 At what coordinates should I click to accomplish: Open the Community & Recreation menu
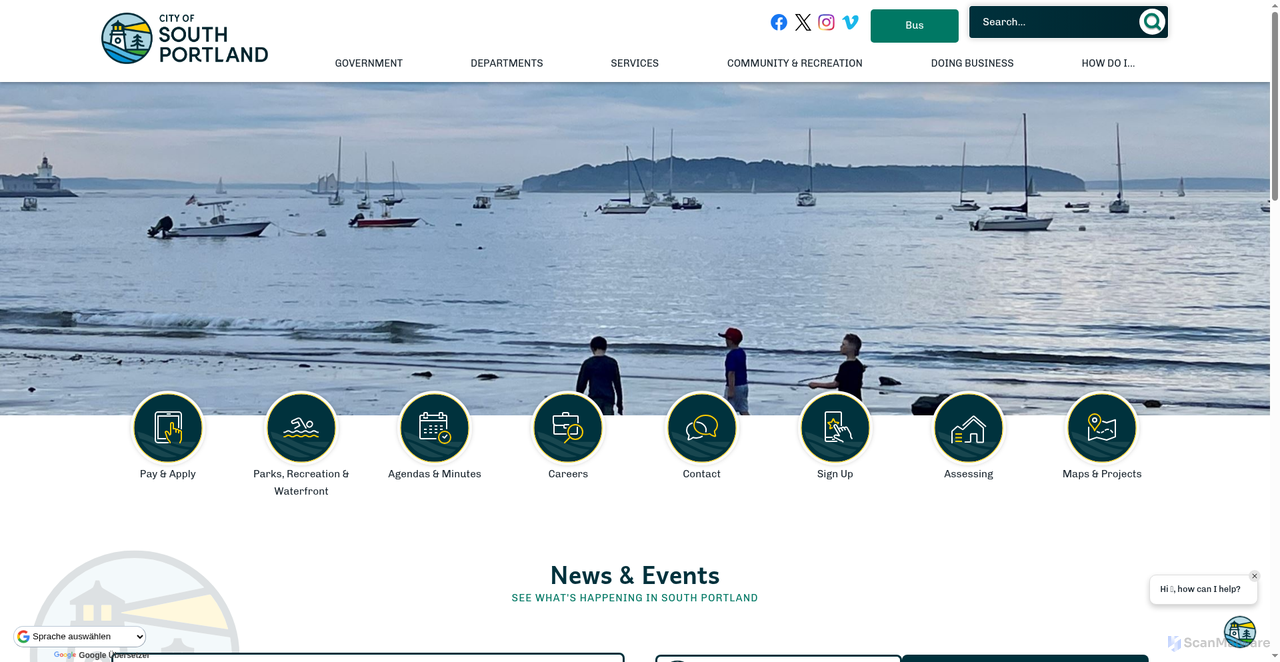794,63
